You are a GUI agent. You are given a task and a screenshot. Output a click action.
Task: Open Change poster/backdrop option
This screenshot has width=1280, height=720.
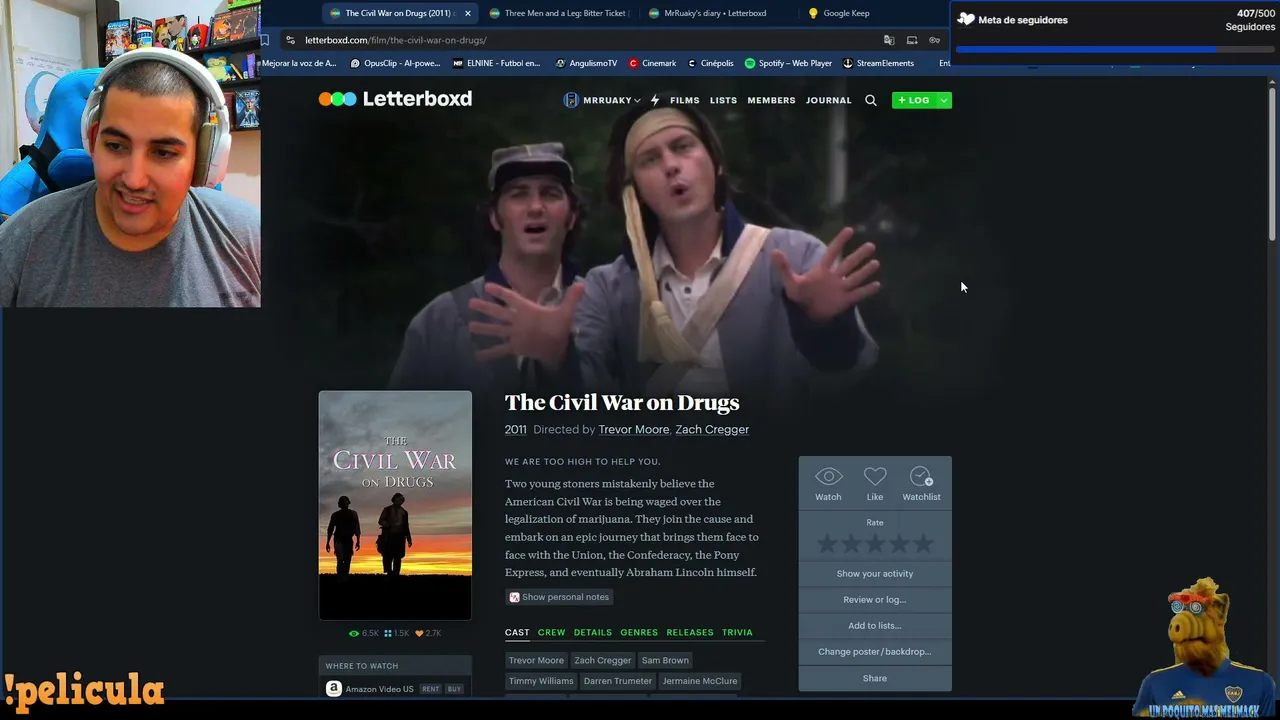click(875, 652)
